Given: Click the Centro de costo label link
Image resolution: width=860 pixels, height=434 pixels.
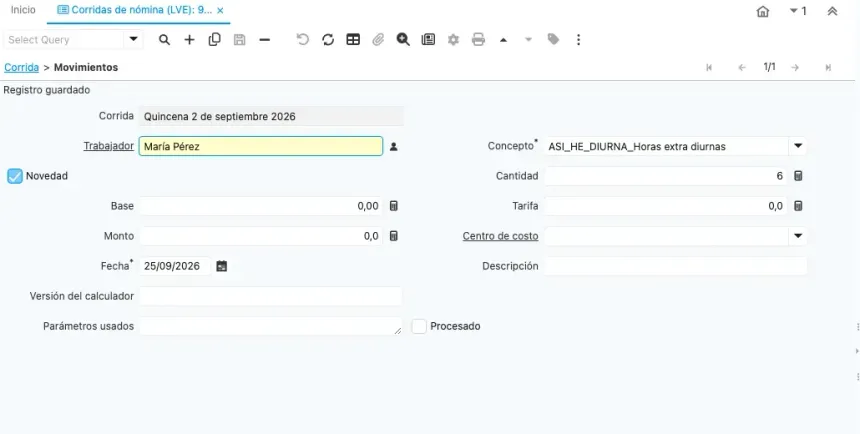Looking at the screenshot, I should coord(500,236).
